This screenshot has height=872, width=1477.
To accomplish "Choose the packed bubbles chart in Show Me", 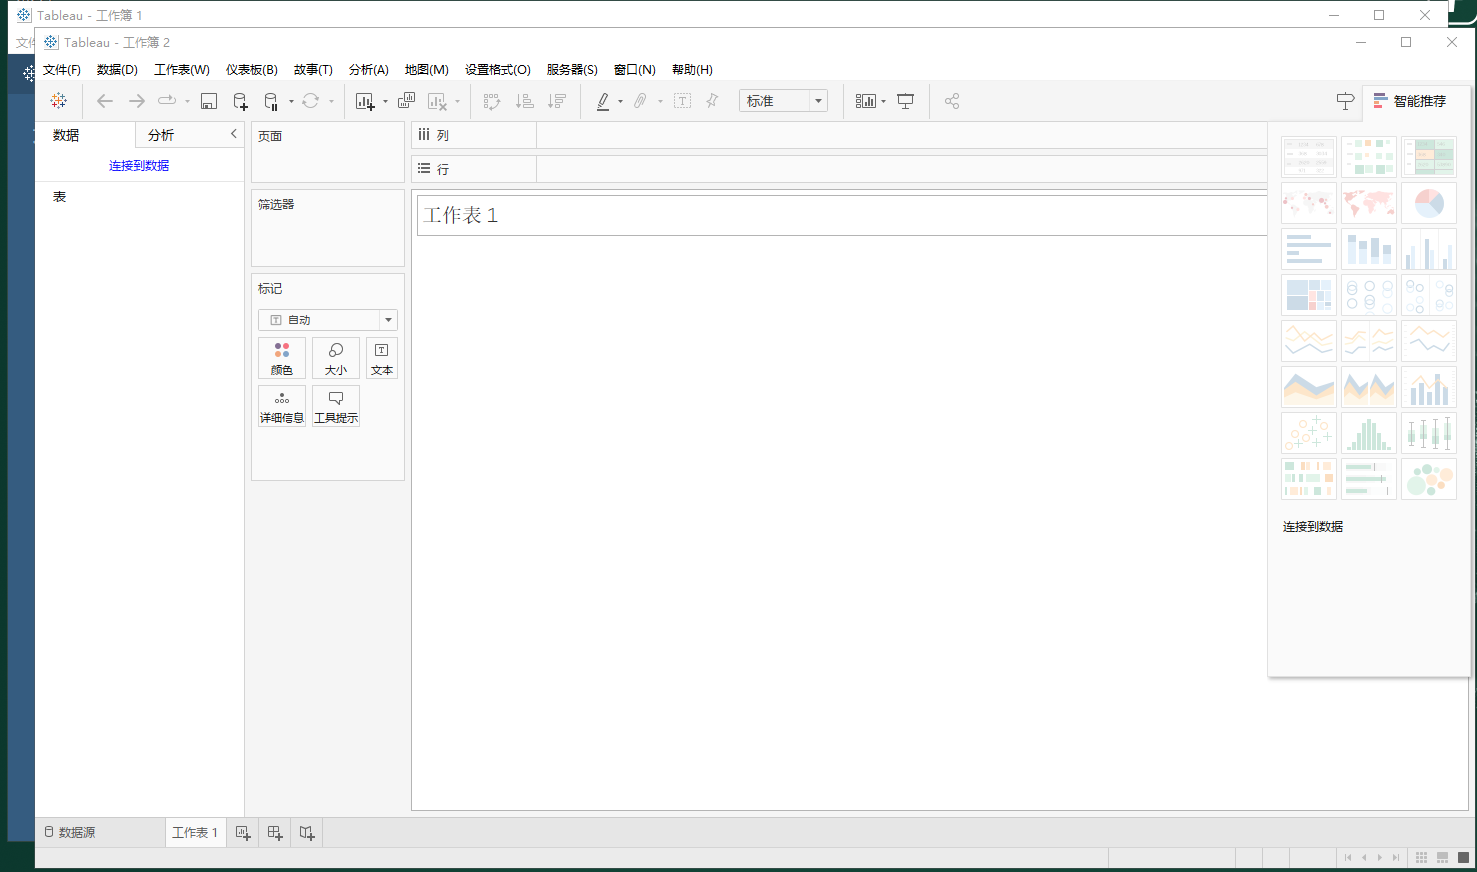I will pos(1429,479).
